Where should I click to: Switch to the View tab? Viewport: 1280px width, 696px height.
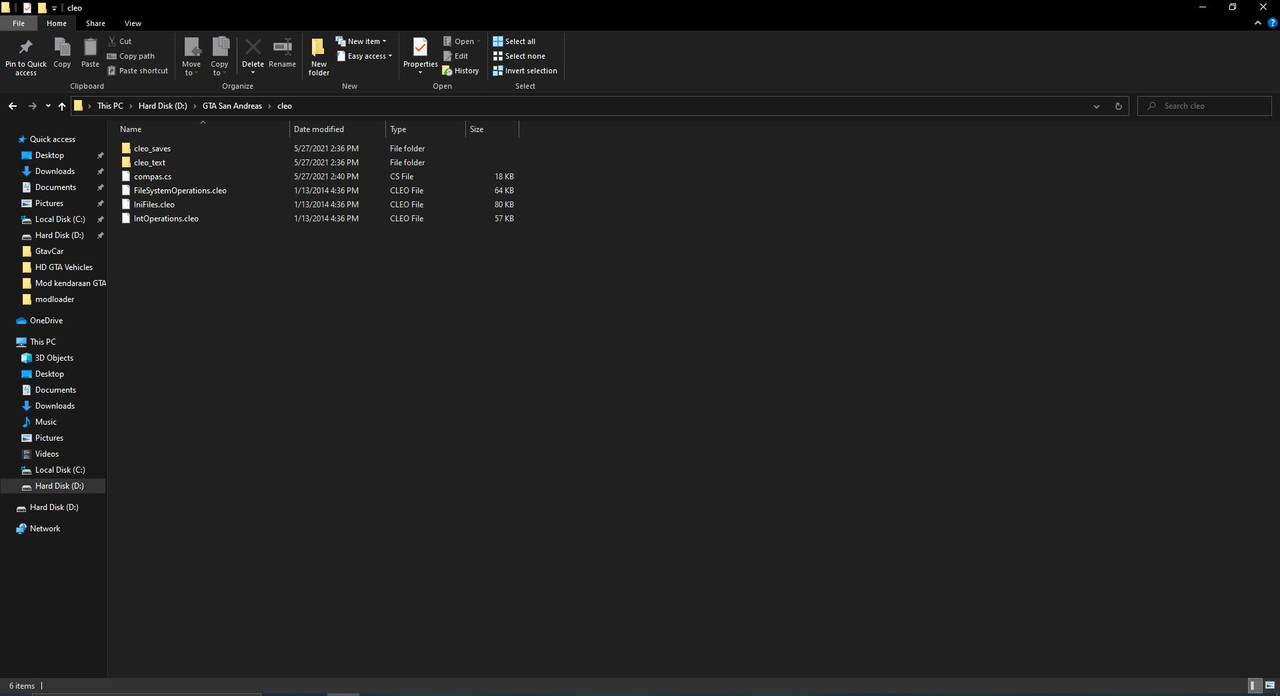pos(132,23)
